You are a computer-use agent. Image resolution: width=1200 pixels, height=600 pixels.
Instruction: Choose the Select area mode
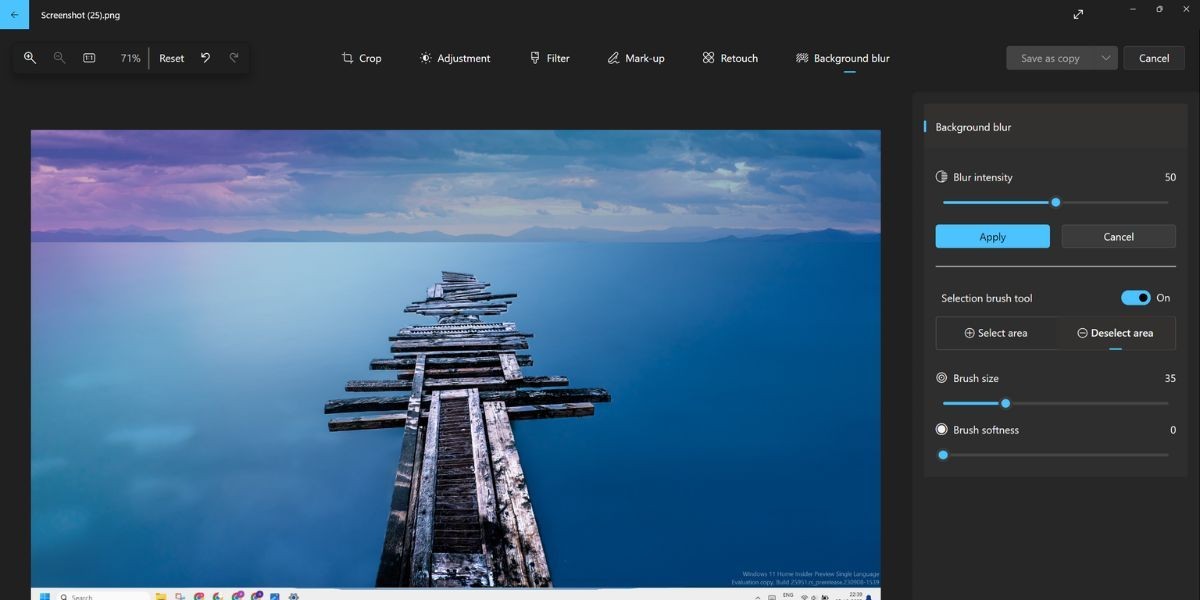[x=996, y=333]
